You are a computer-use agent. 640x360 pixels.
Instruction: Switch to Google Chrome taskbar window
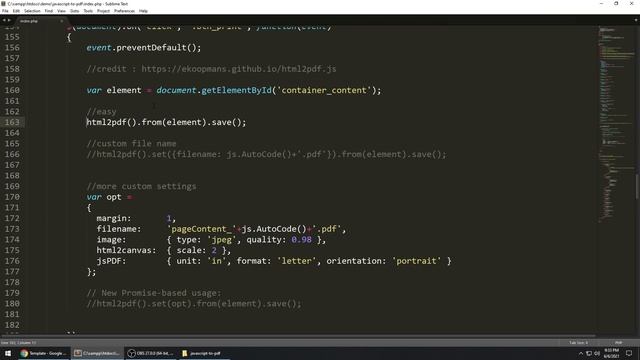[x=43, y=353]
